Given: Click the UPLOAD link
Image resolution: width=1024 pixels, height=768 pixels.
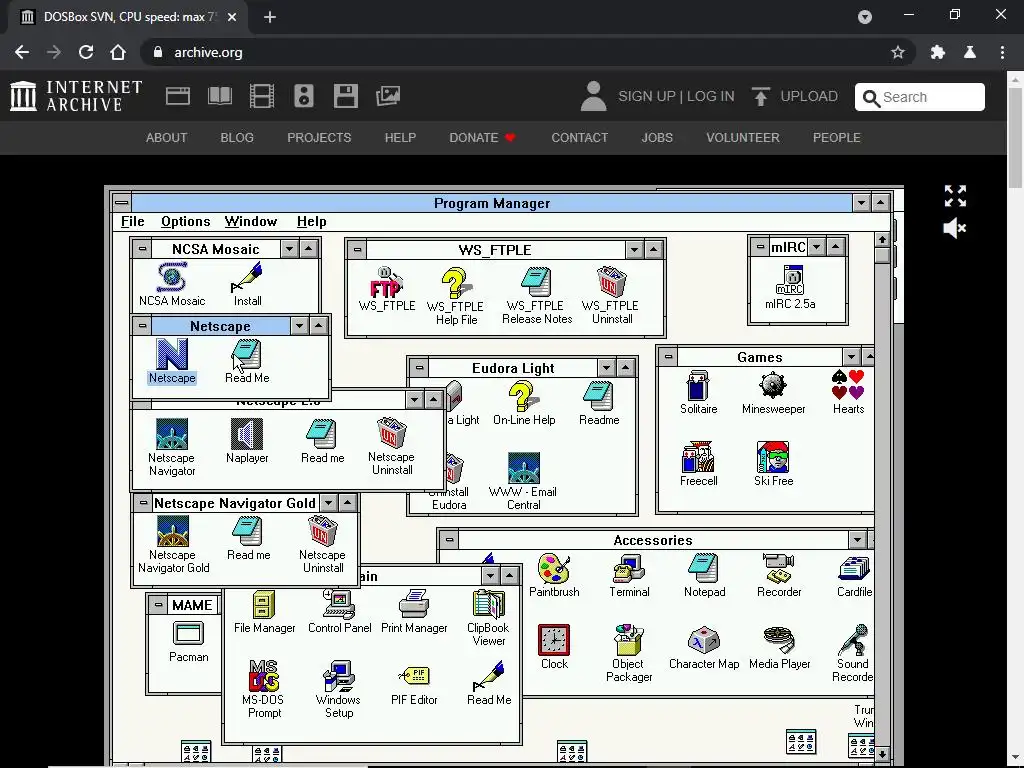Looking at the screenshot, I should coord(795,97).
